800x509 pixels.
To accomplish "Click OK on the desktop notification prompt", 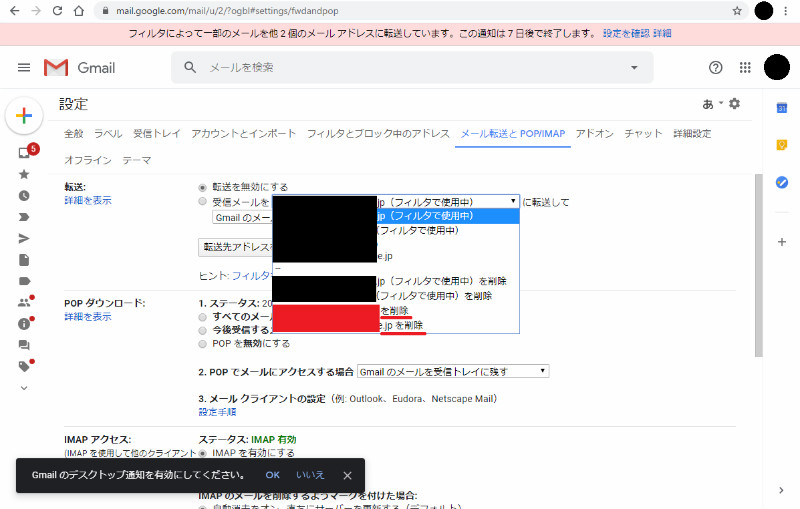I will coord(272,475).
